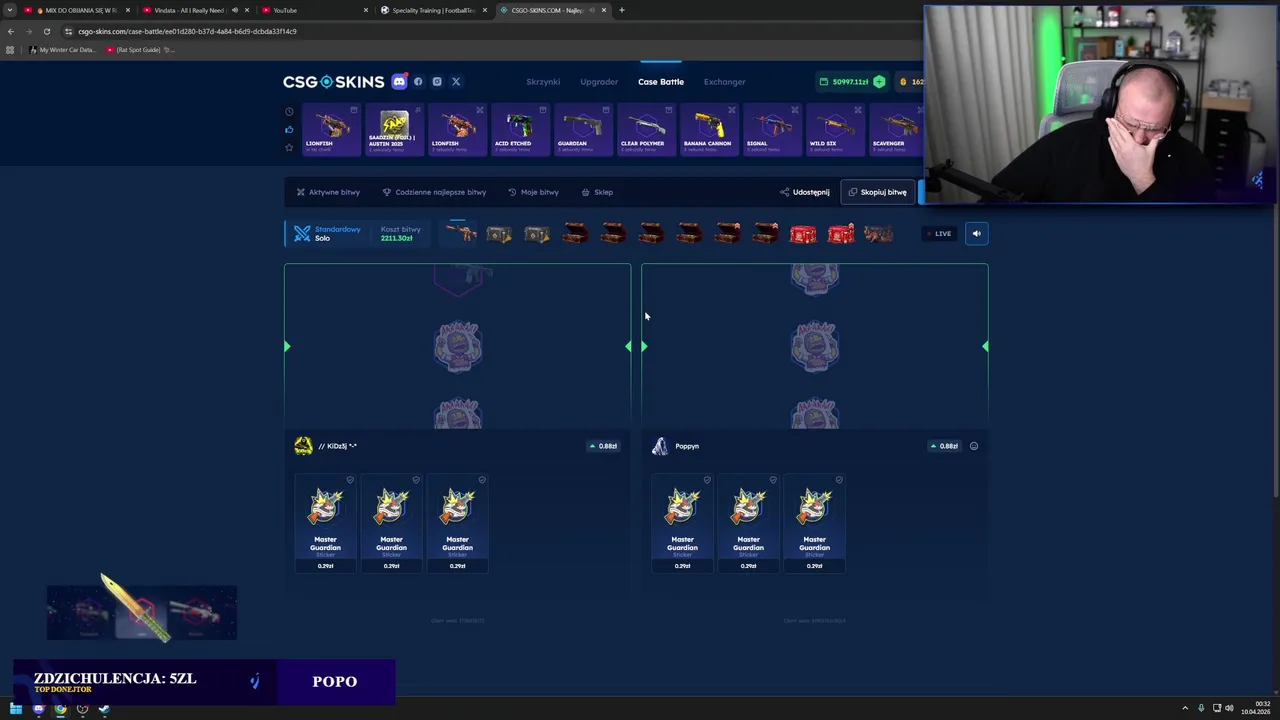Open the Facebook social icon
The width and height of the screenshot is (1280, 720).
418,81
